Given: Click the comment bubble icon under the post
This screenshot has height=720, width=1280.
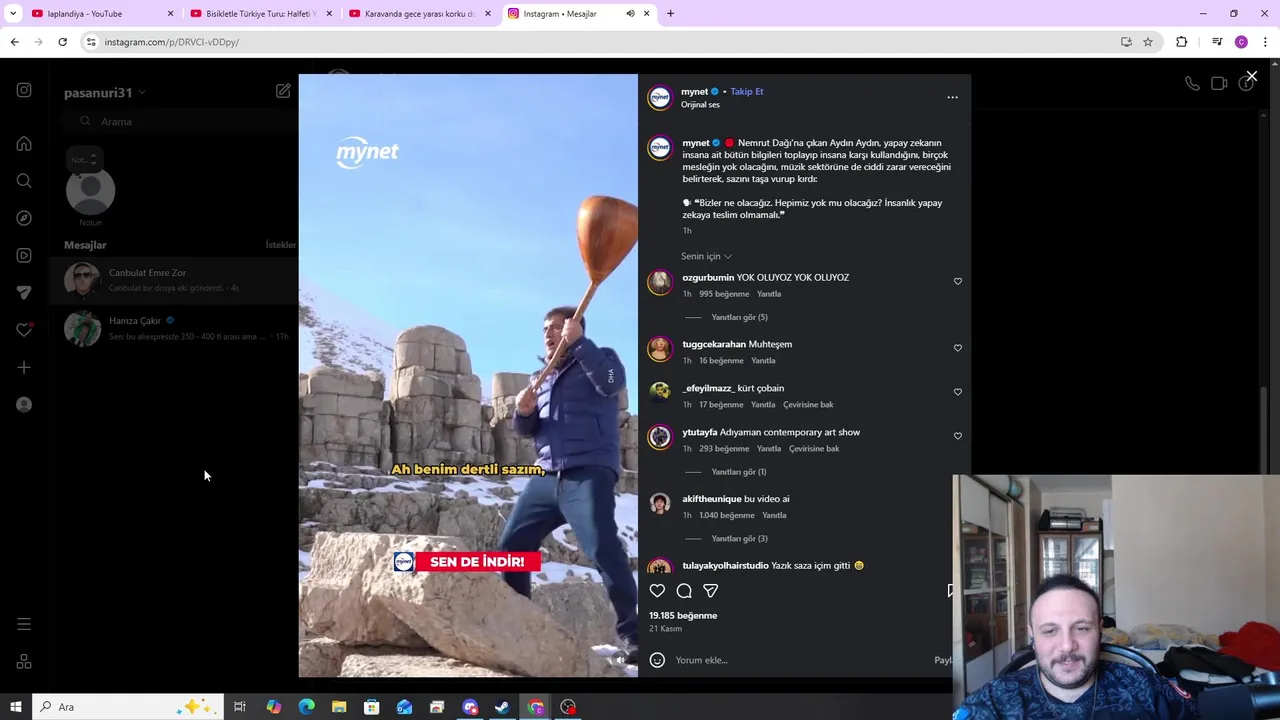Looking at the screenshot, I should click(684, 590).
